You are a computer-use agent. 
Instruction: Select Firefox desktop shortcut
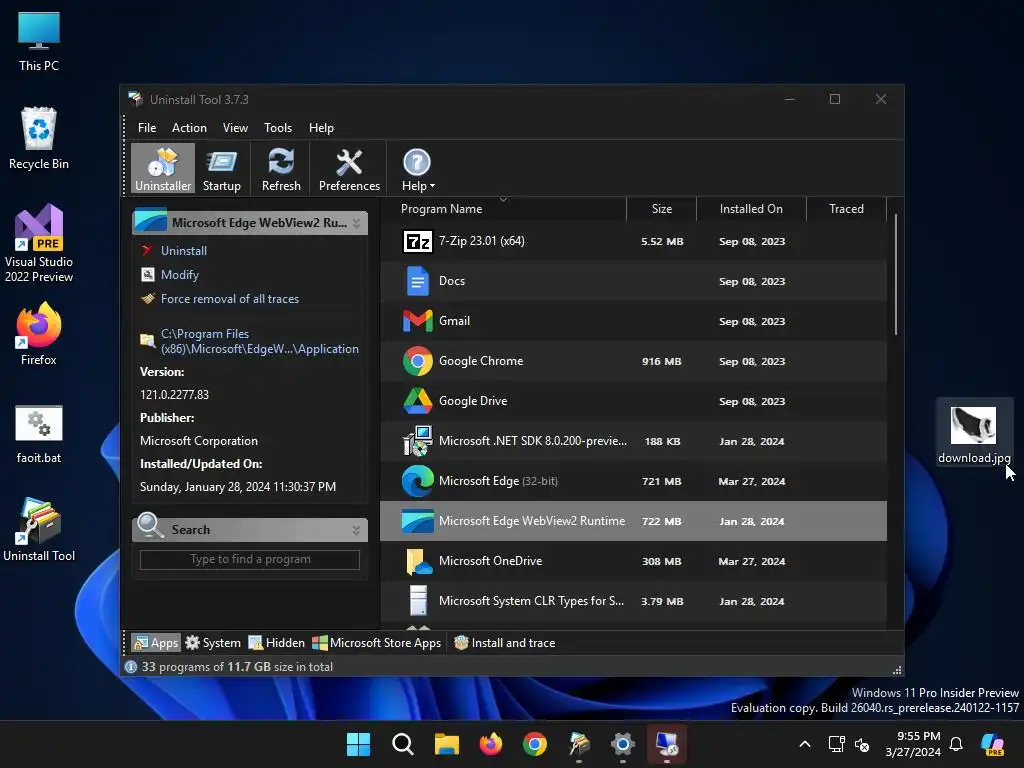(x=39, y=334)
